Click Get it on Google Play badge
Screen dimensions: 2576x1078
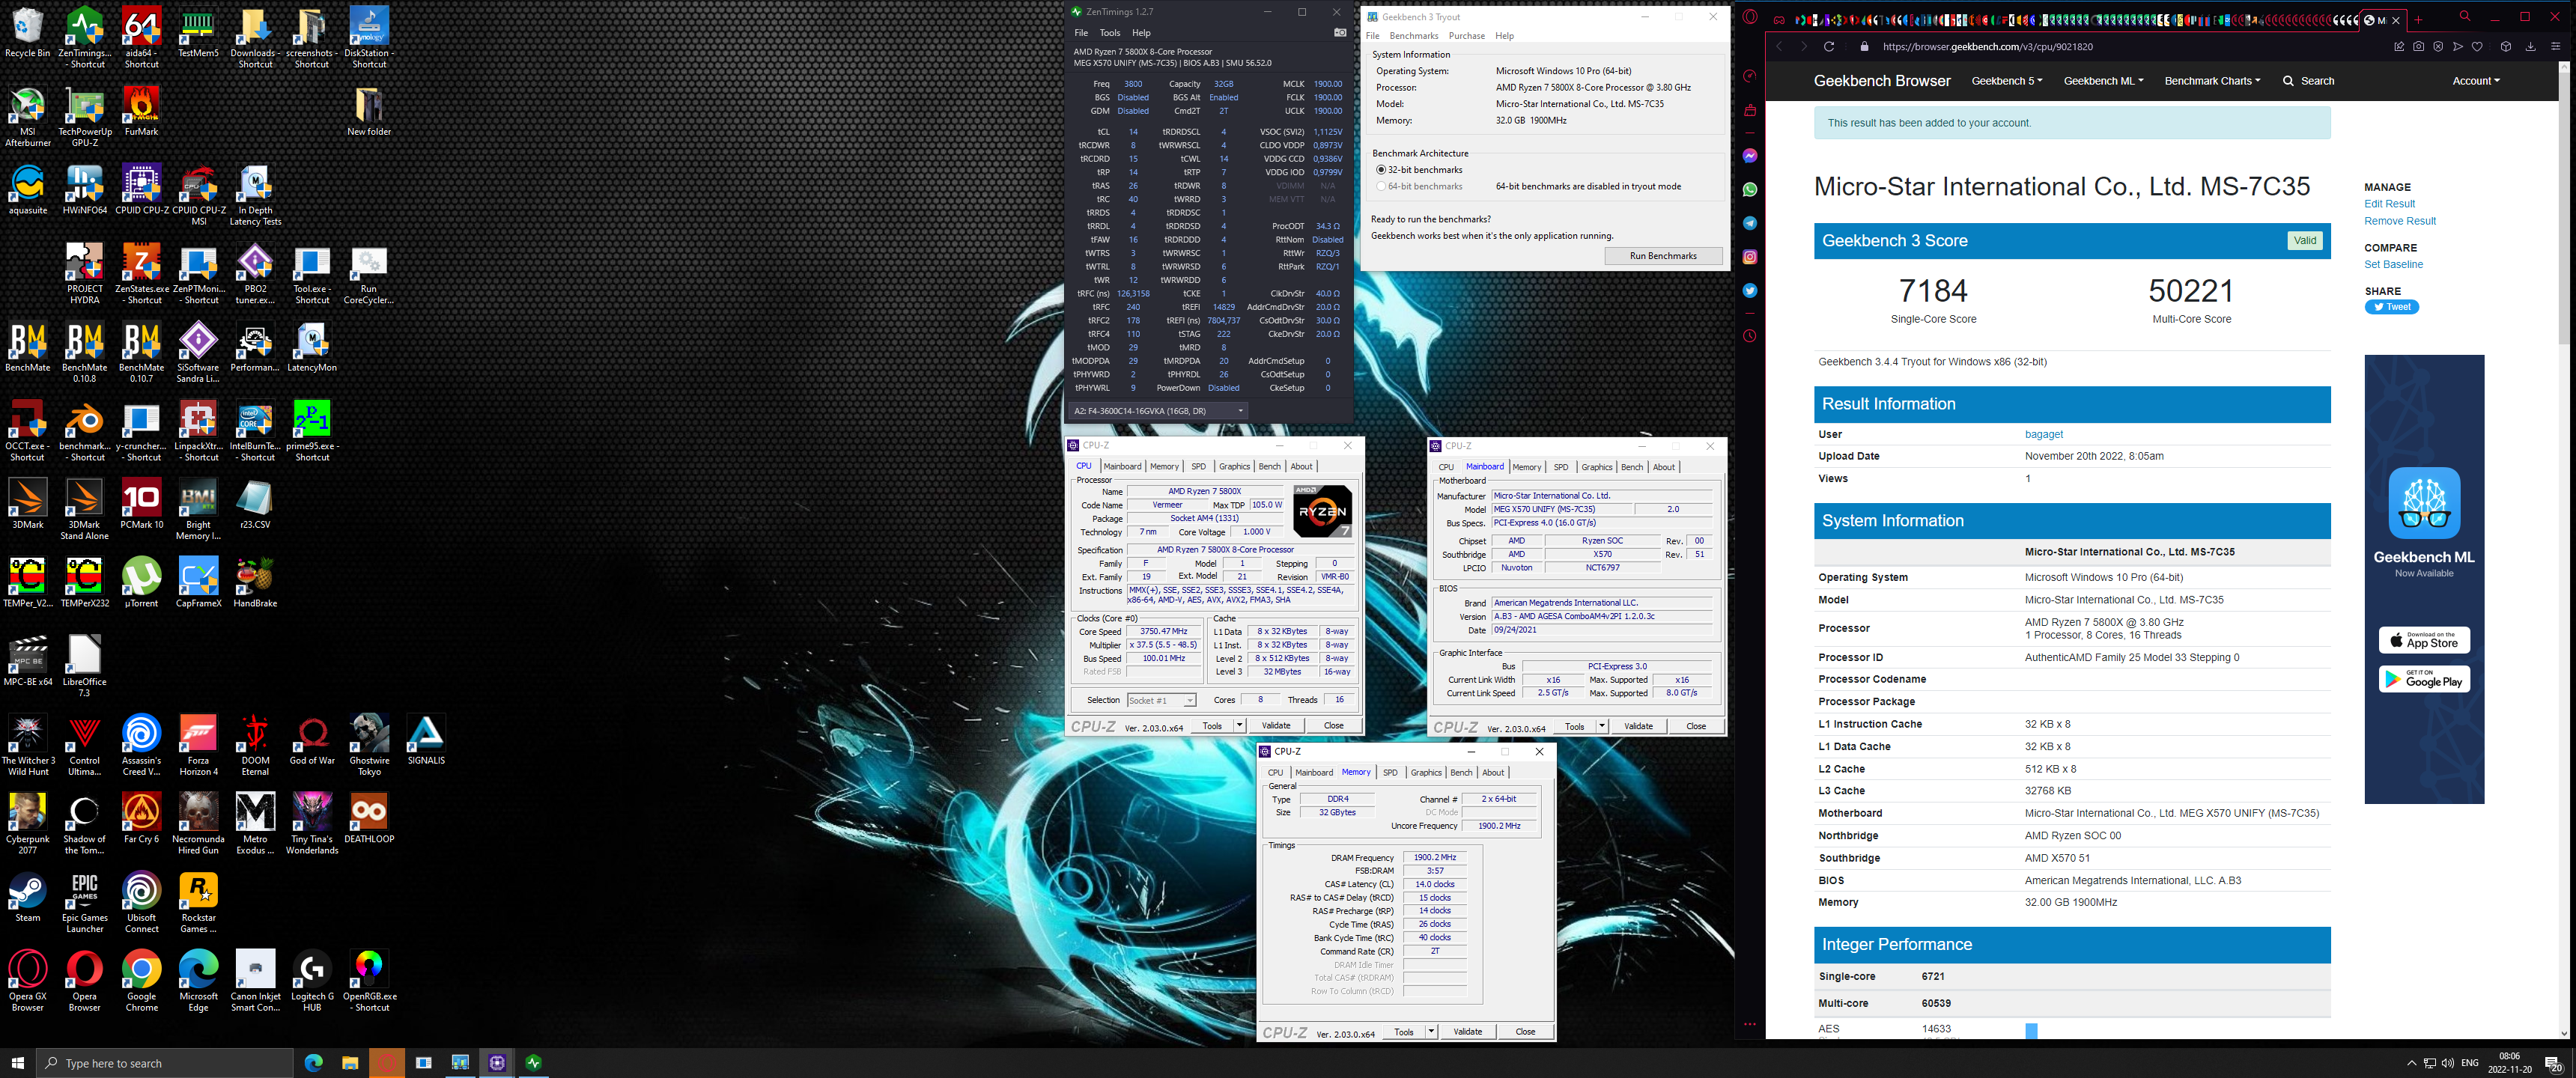coord(2423,679)
